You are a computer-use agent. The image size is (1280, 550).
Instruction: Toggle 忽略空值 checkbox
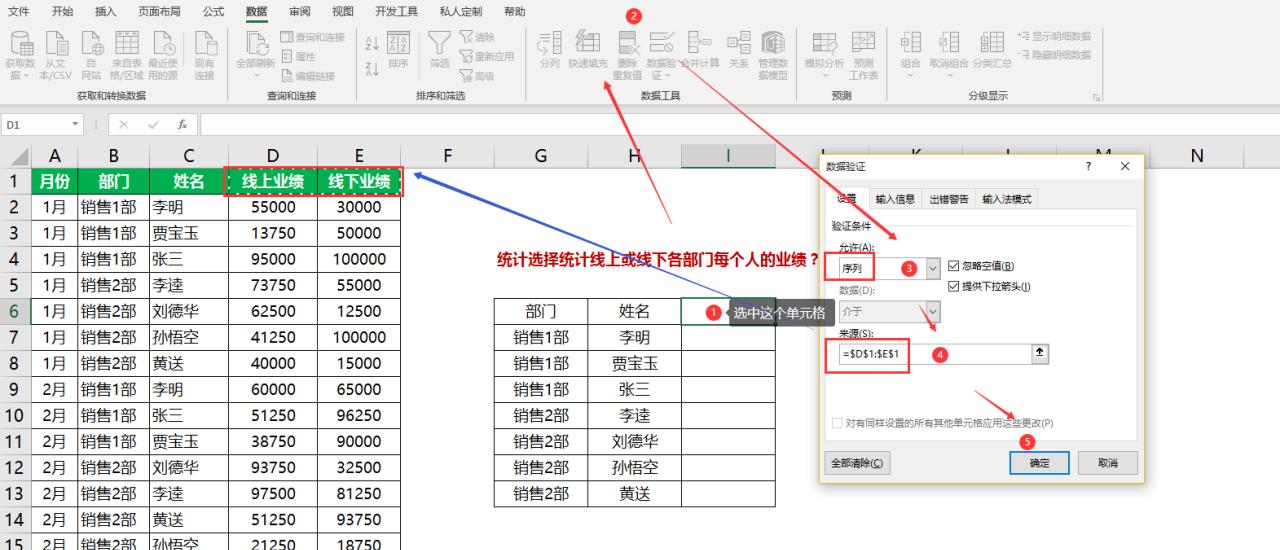coord(953,266)
